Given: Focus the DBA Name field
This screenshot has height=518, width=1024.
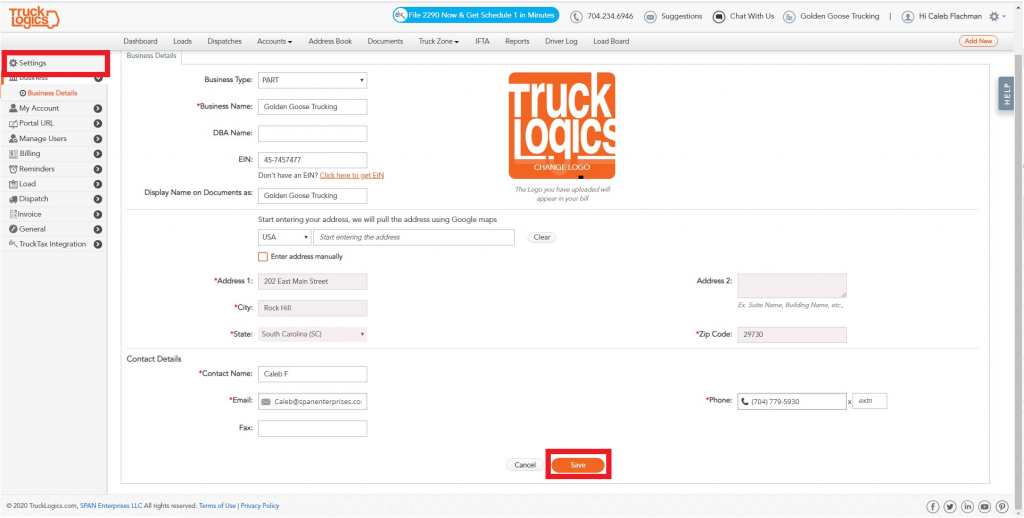Looking at the screenshot, I should point(312,133).
